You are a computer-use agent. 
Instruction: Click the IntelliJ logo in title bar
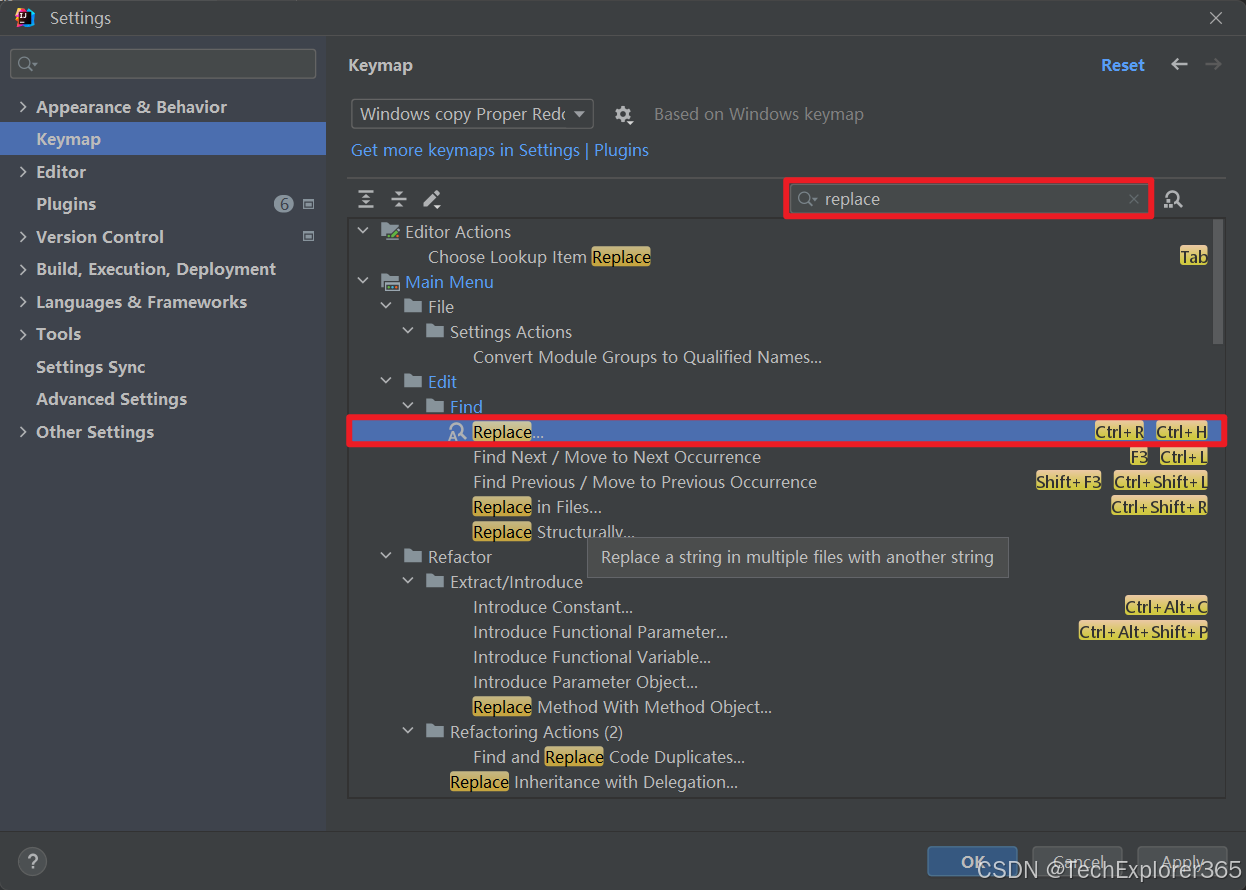[25, 17]
